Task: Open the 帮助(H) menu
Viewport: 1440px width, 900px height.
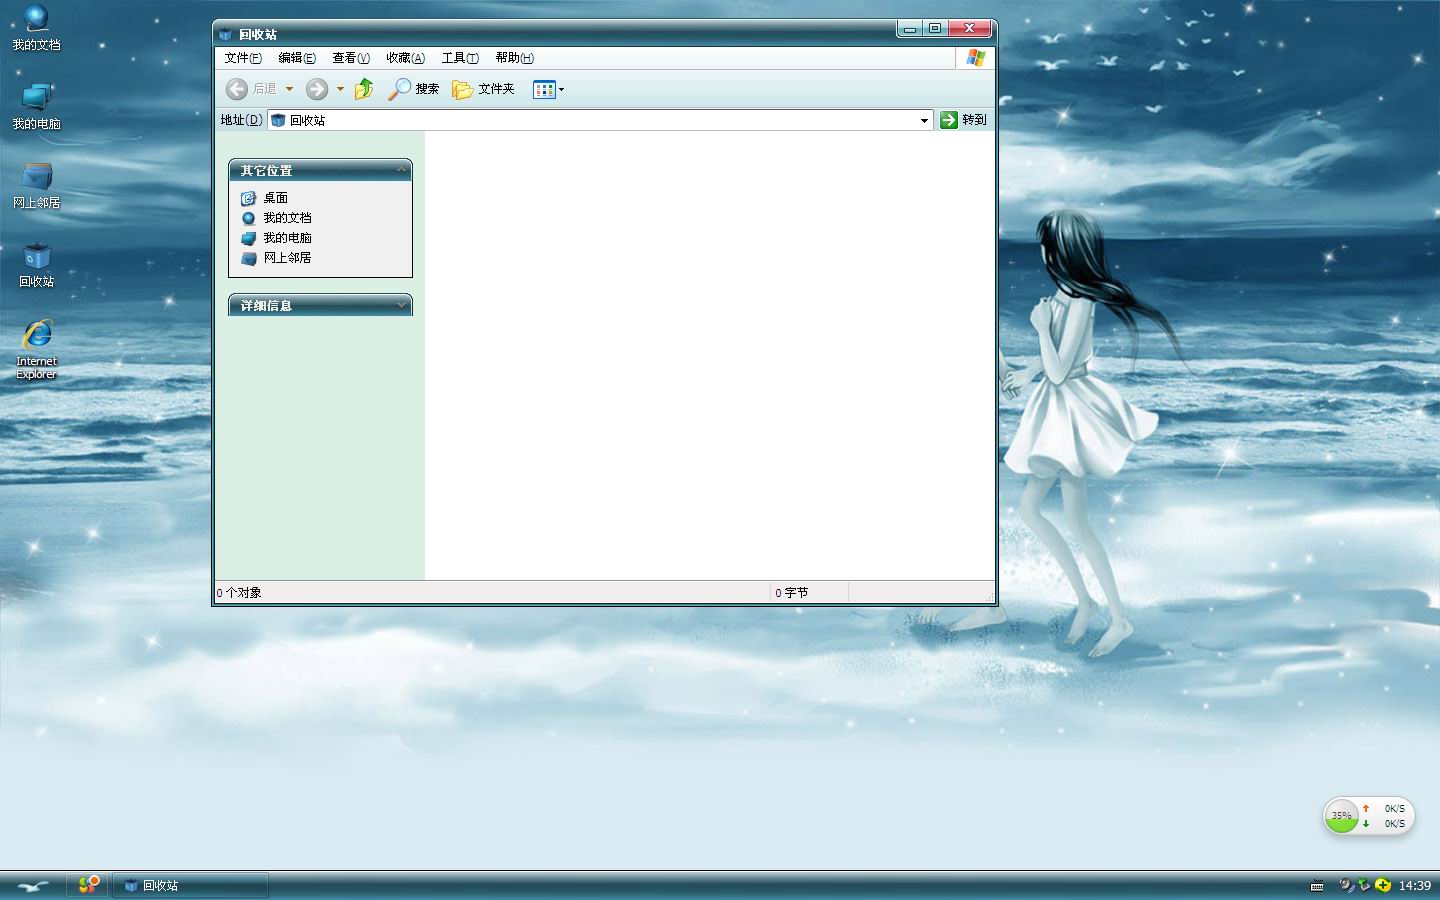Action: pyautogui.click(x=514, y=58)
